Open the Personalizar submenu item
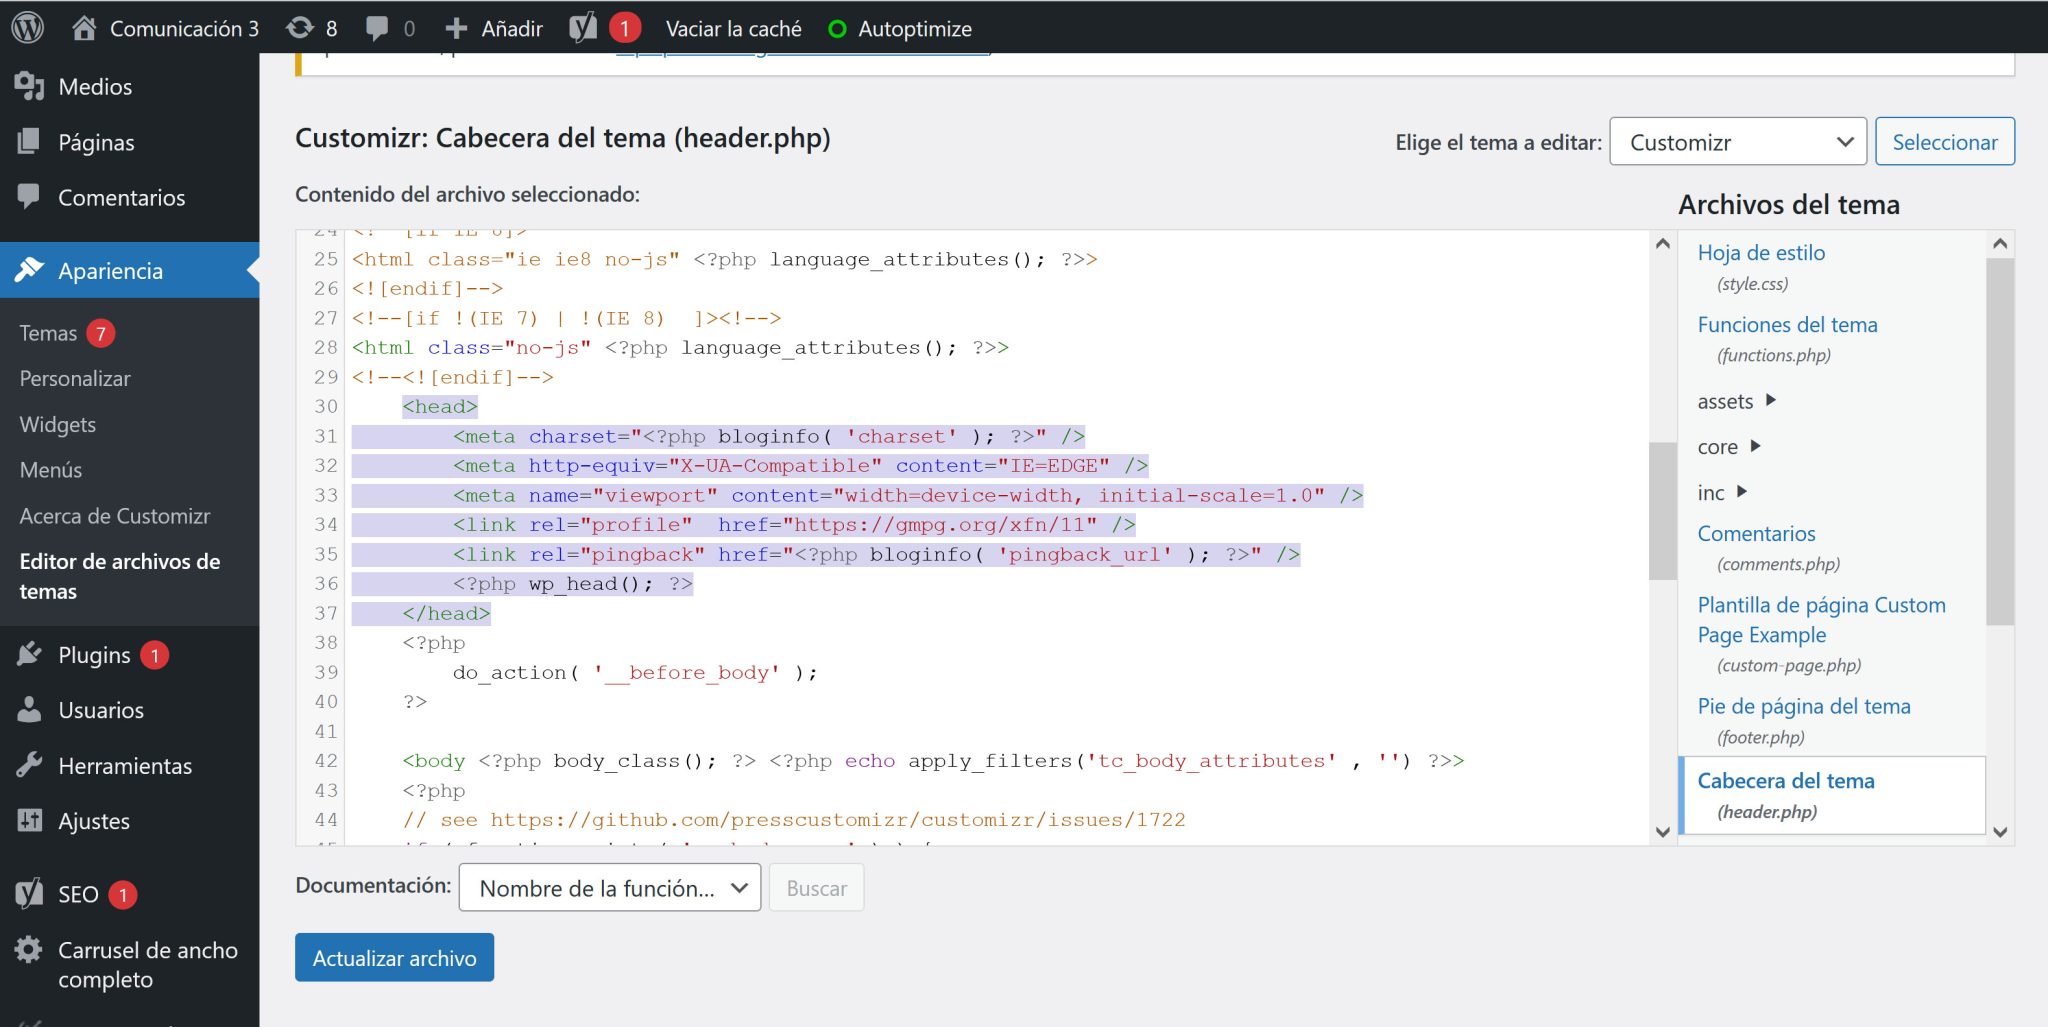The height and width of the screenshot is (1027, 2048). [x=75, y=378]
